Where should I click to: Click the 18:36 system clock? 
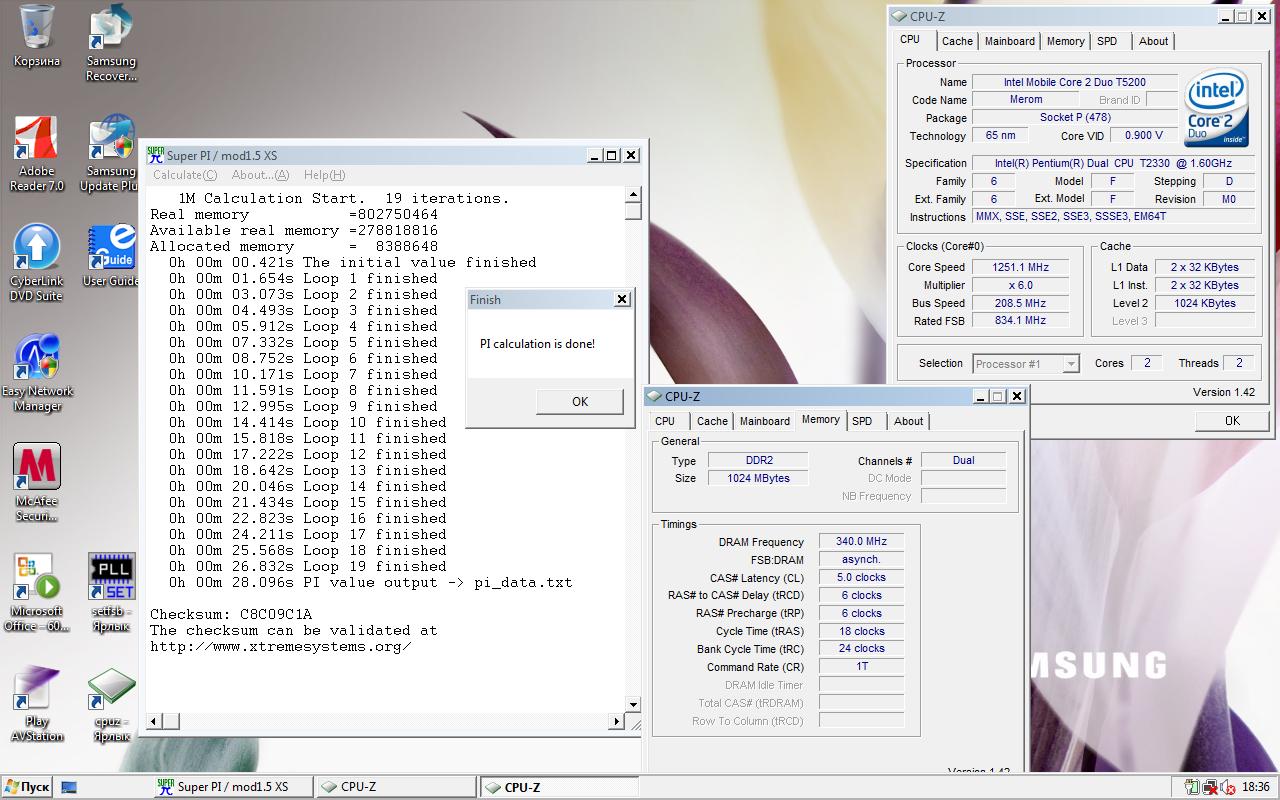[1255, 787]
